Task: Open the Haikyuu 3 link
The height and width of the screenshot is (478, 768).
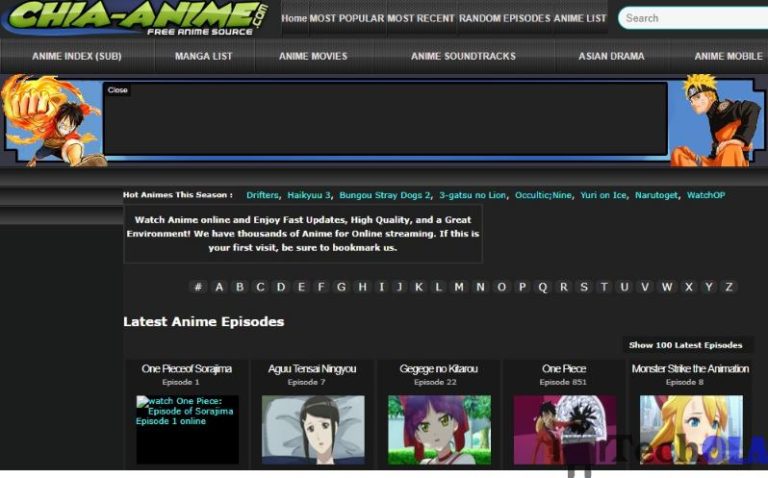Action: click(309, 195)
